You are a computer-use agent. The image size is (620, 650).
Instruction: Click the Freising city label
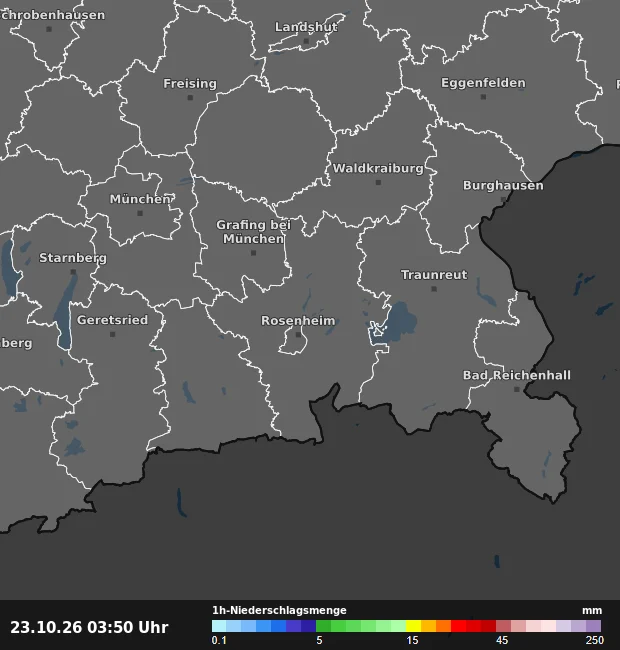coord(190,84)
